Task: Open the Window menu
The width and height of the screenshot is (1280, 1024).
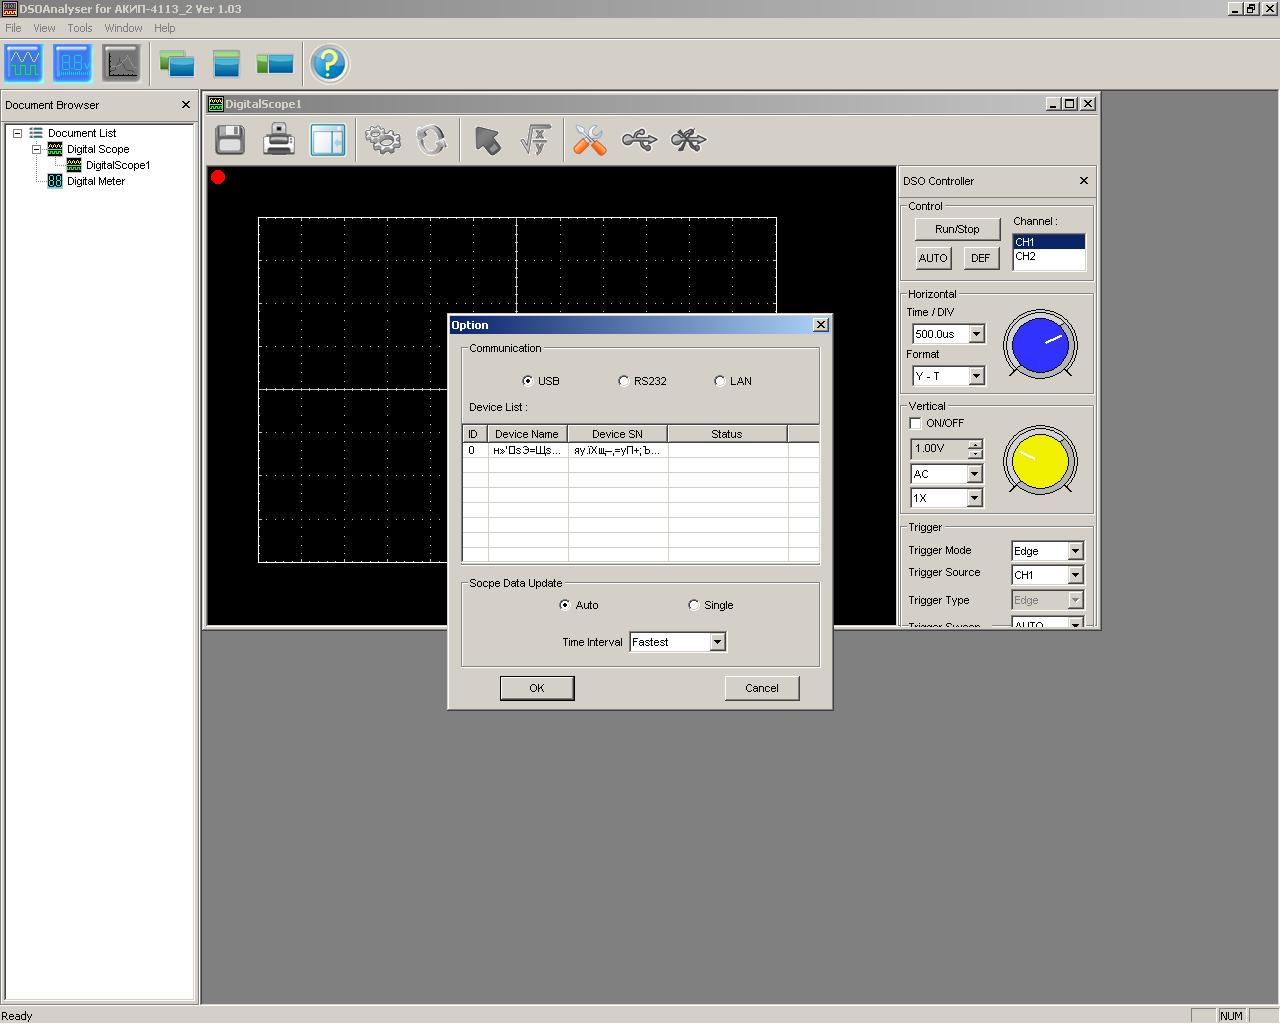Action: [123, 28]
